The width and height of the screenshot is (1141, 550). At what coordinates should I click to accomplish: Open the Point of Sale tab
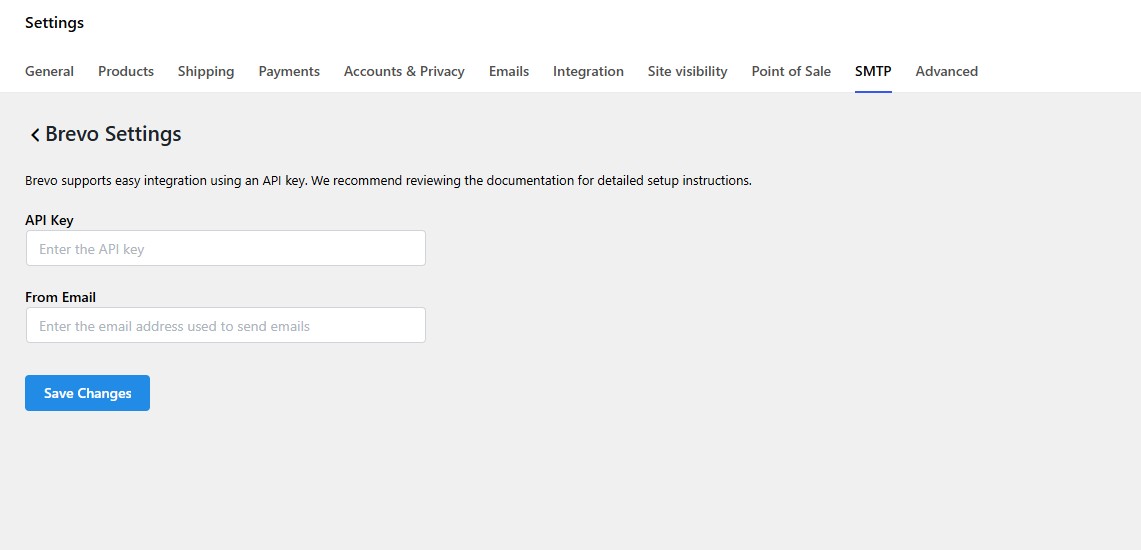pyautogui.click(x=791, y=71)
